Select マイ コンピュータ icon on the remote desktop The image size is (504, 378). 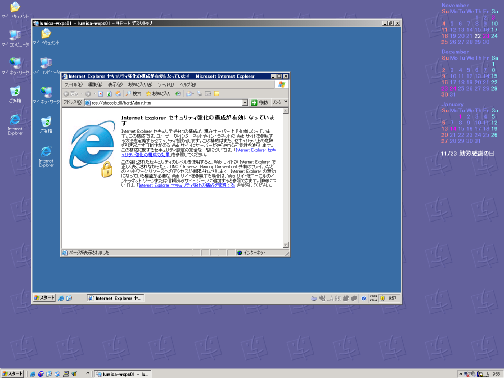point(46,65)
